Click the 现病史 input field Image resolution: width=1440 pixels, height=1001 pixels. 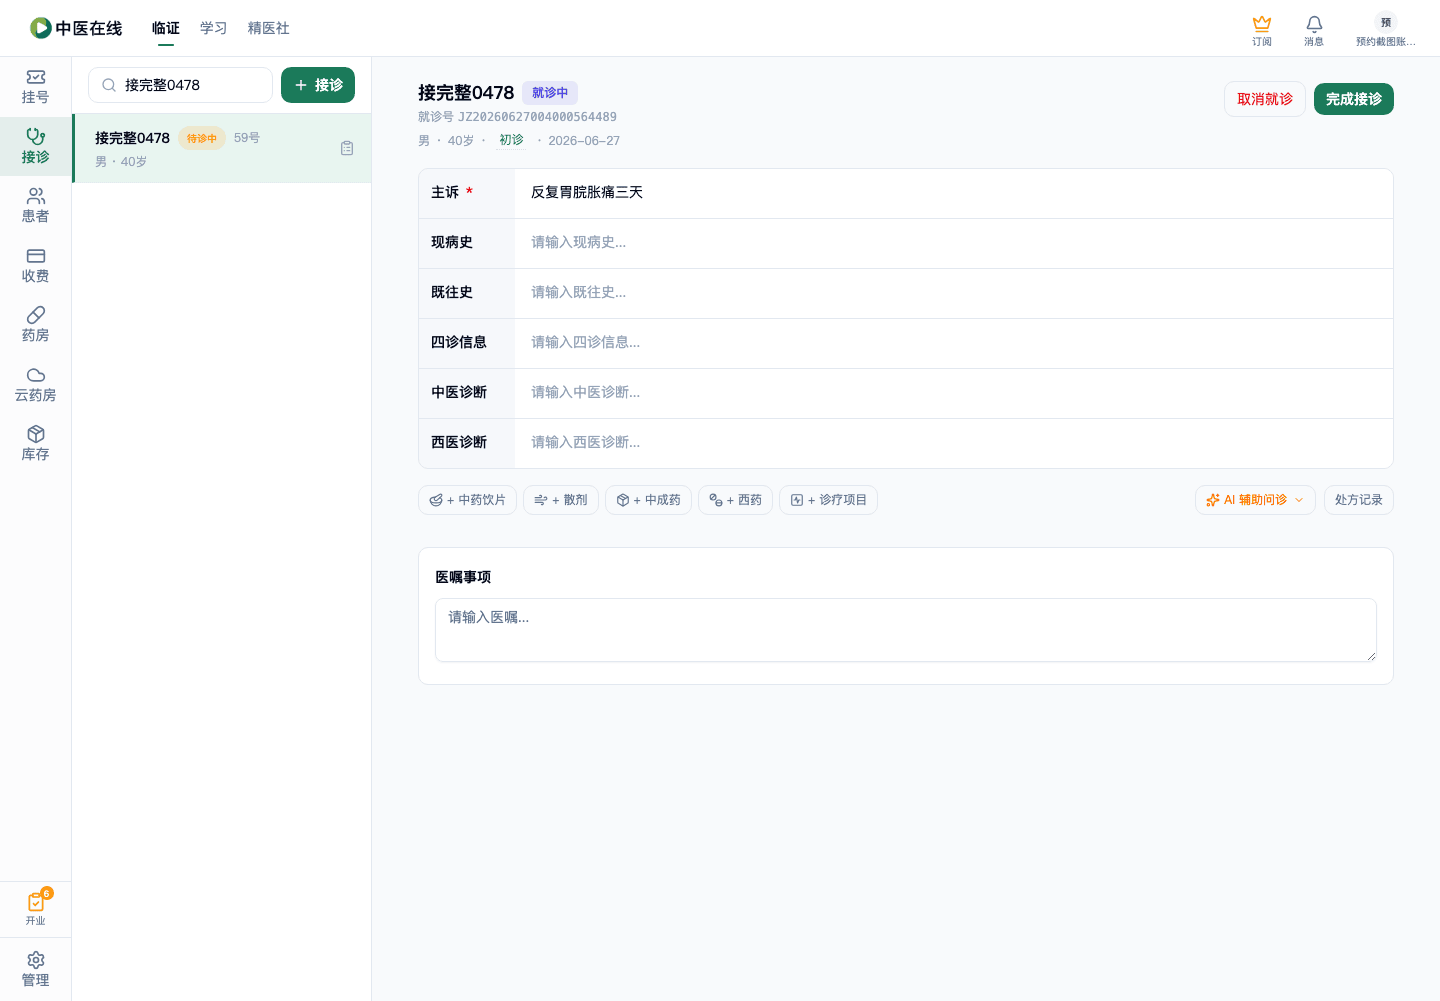click(954, 242)
